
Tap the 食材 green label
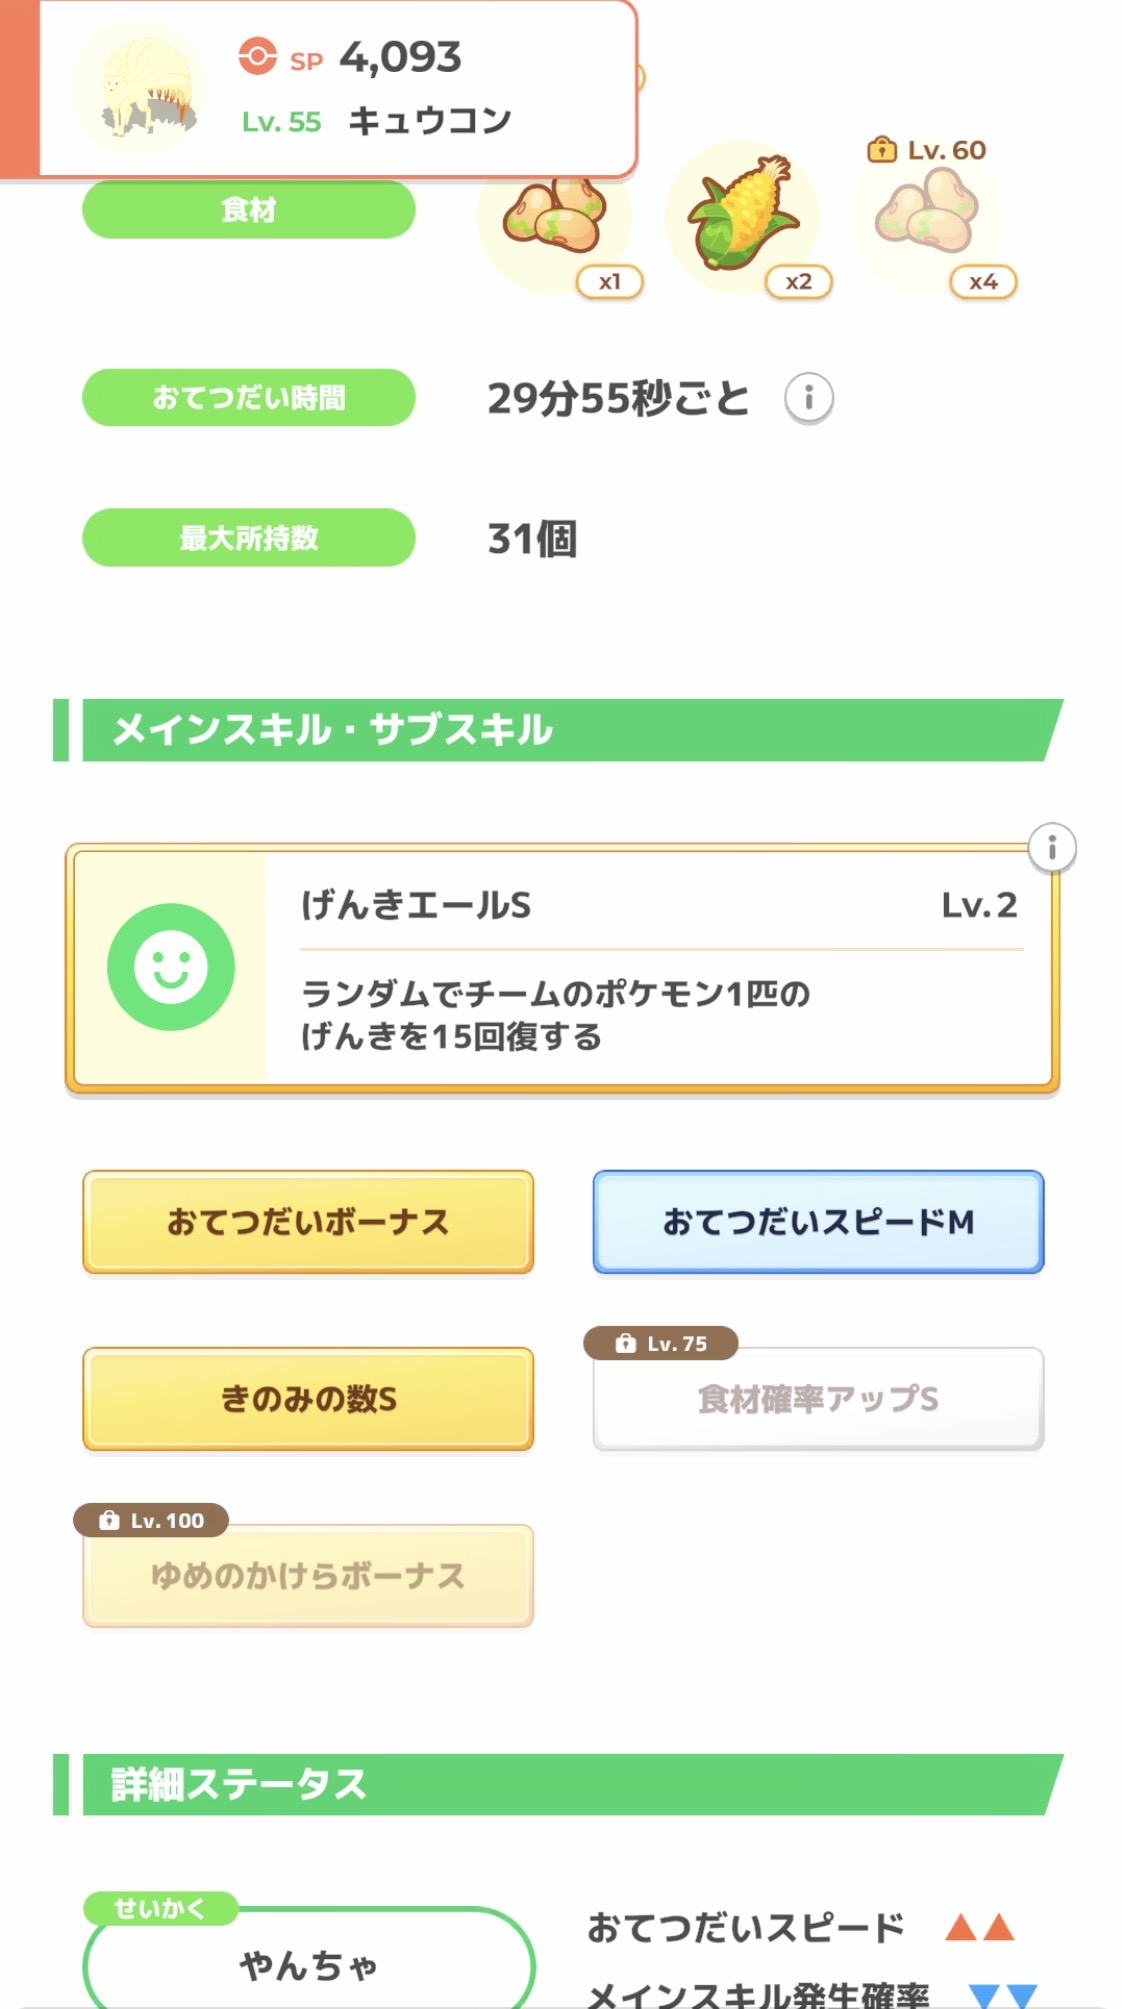pos(248,210)
